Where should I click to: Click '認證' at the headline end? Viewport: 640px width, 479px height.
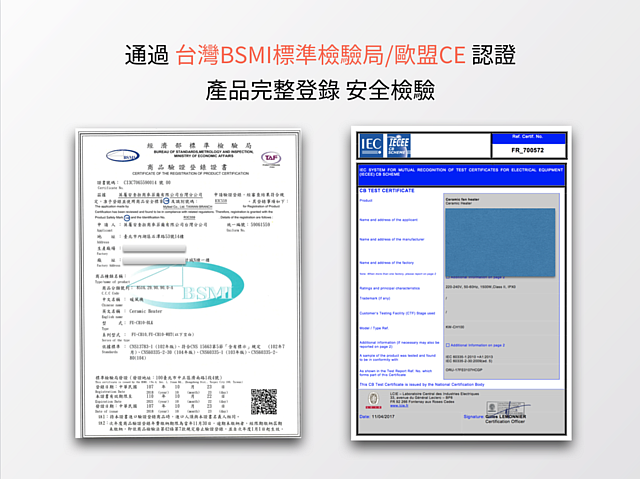coord(494,55)
